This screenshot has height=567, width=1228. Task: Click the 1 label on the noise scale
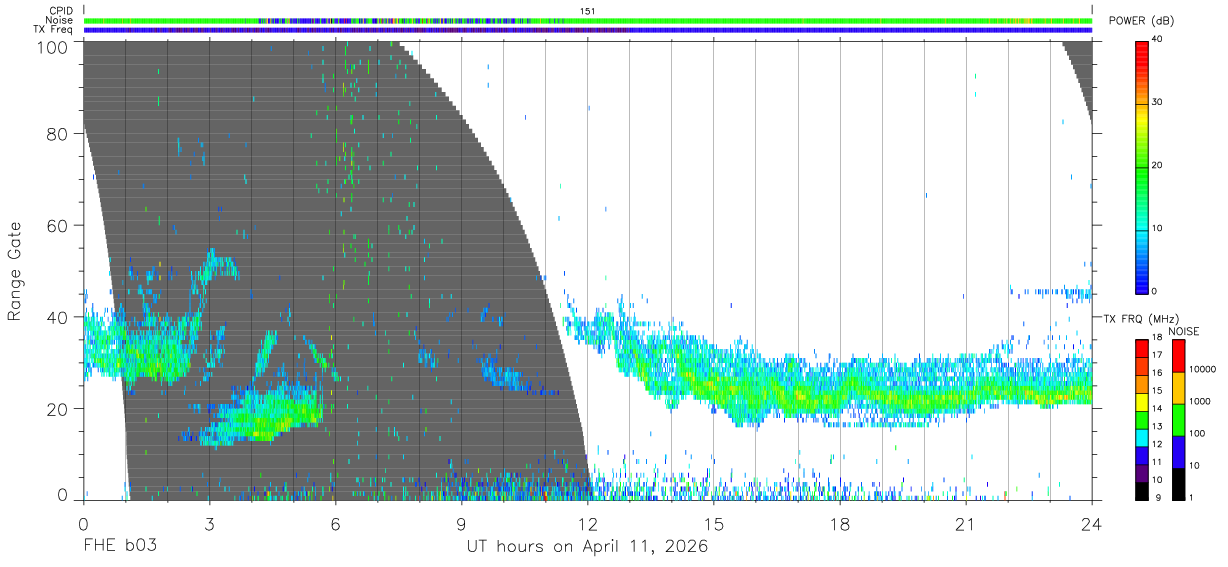(1189, 497)
